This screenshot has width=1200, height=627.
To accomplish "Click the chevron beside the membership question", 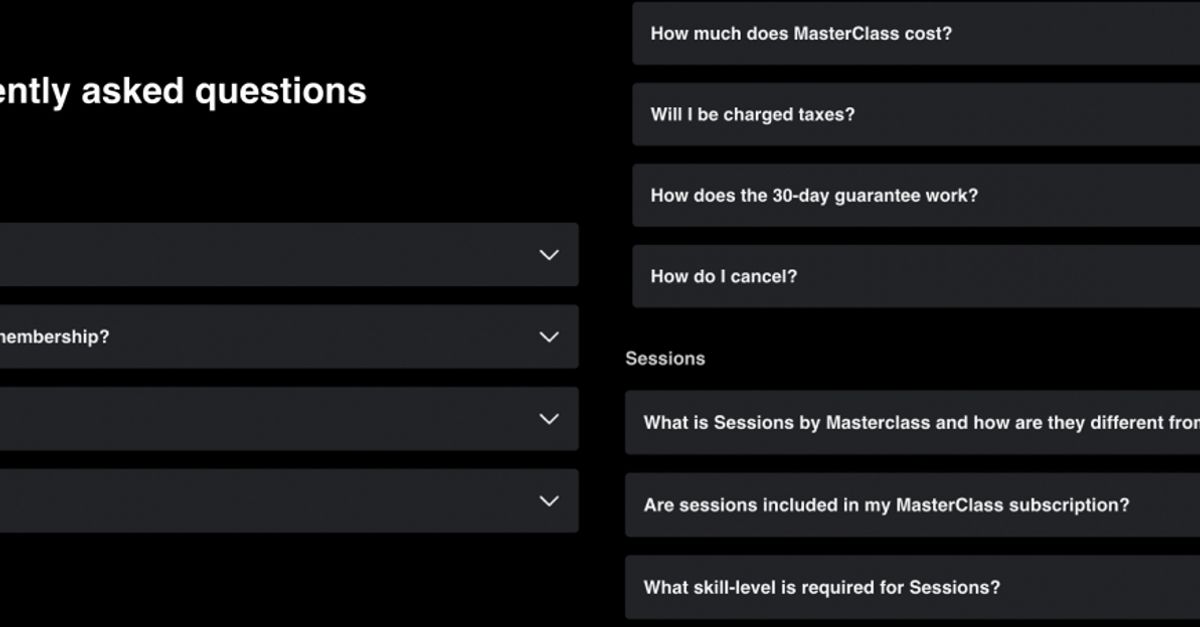I will point(546,337).
